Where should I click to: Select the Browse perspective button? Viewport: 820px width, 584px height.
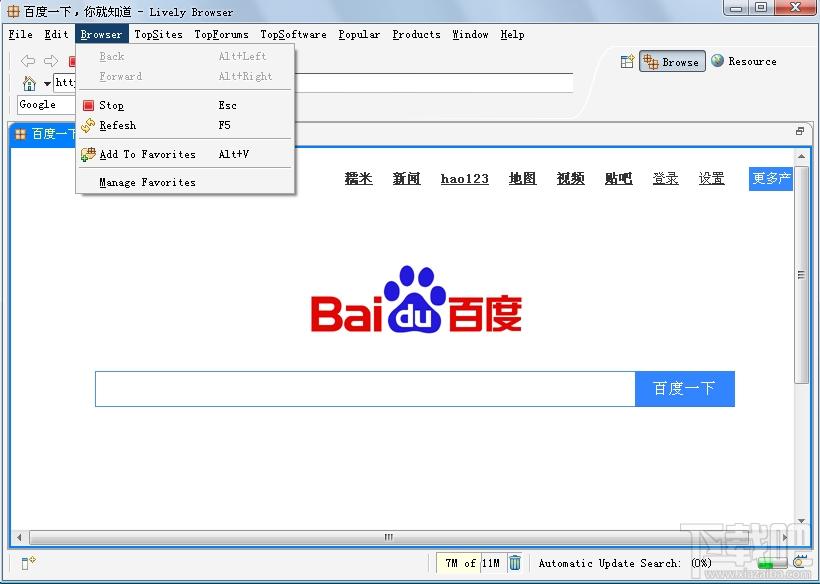[672, 62]
